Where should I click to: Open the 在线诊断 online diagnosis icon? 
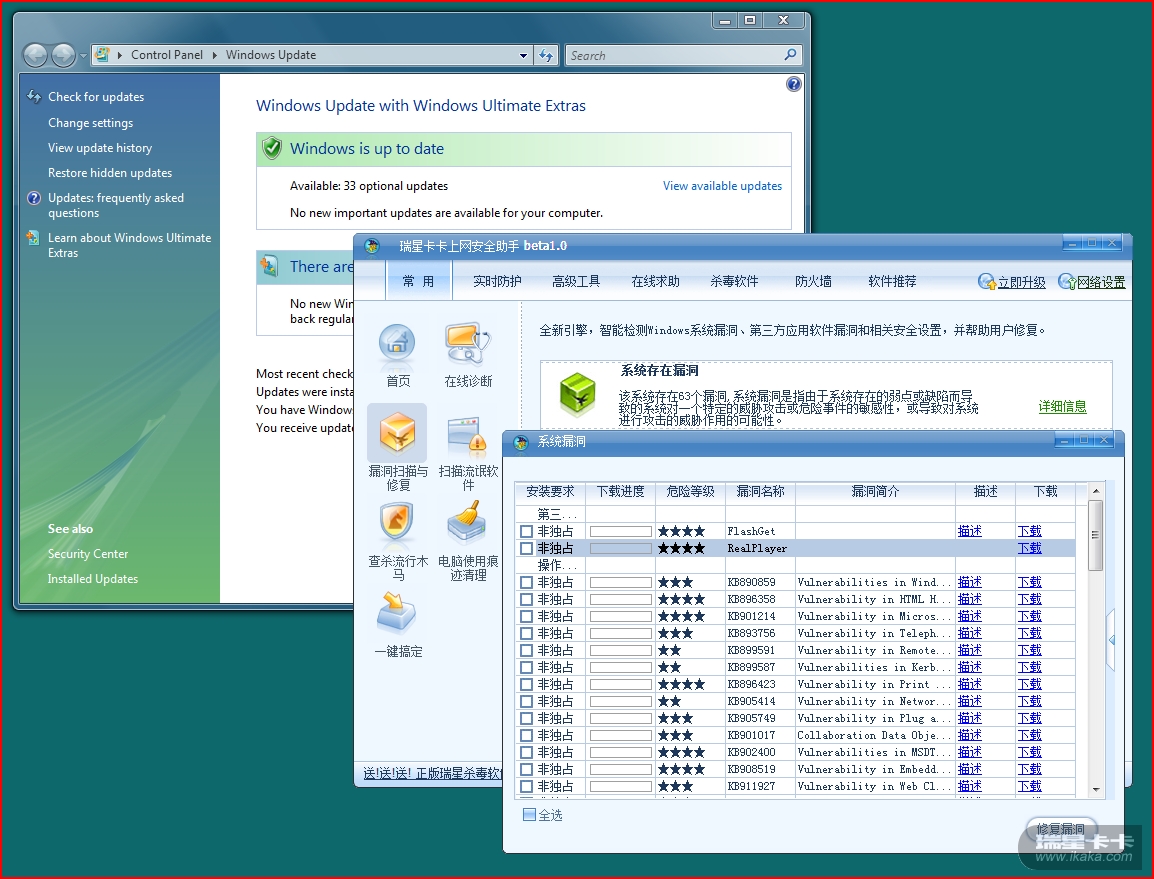(x=467, y=343)
